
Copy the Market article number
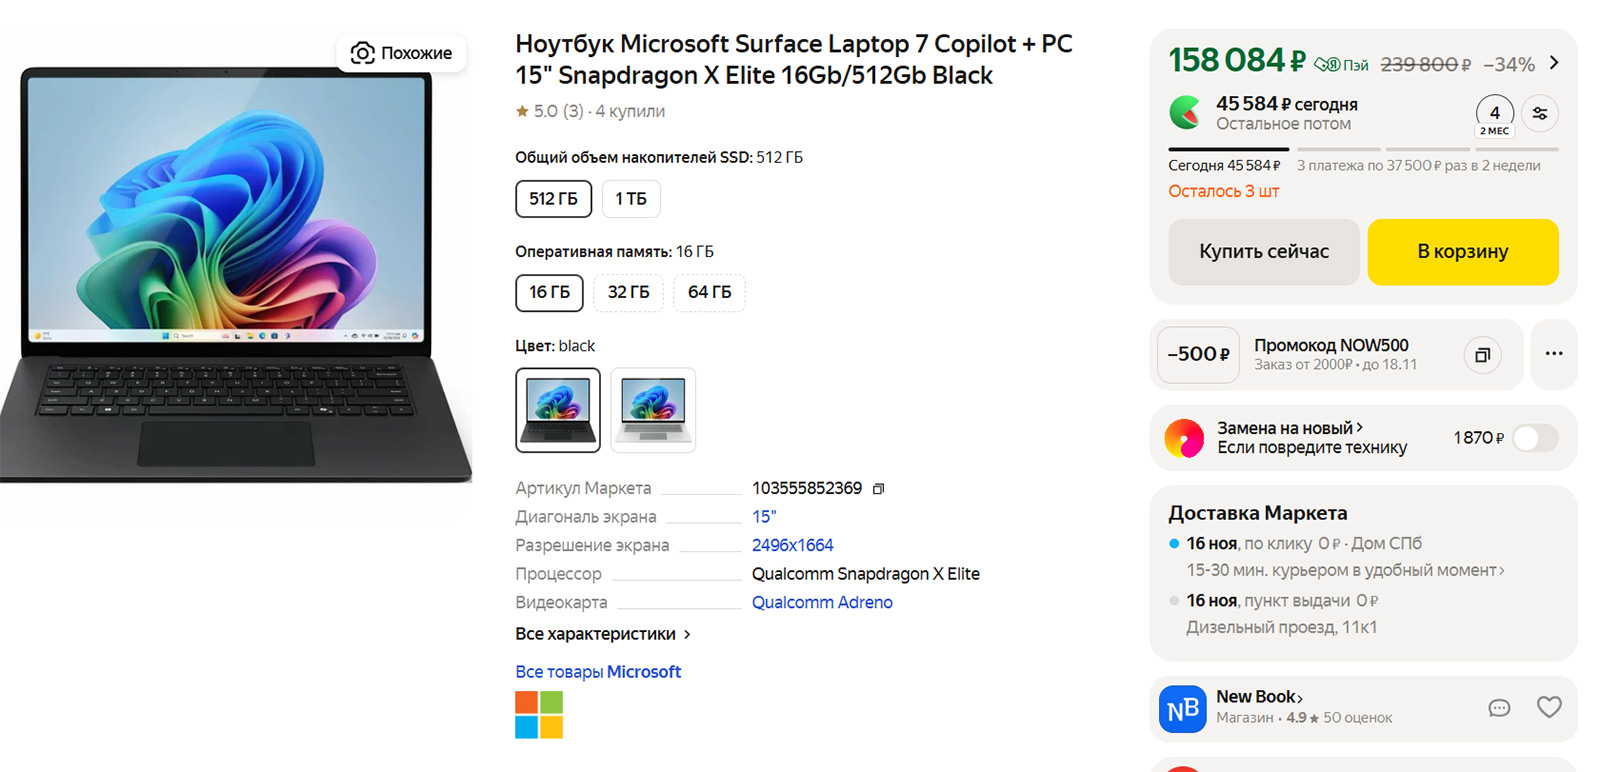tap(879, 489)
